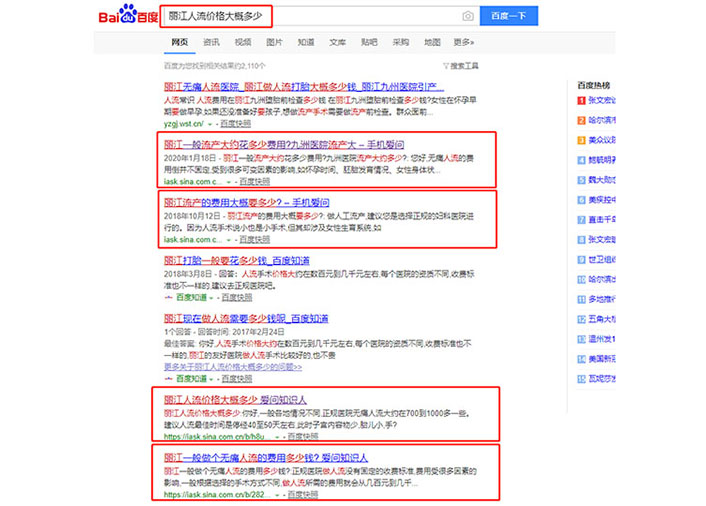Open the 更多 tab dropdown
The width and height of the screenshot is (706, 506).
(x=463, y=42)
